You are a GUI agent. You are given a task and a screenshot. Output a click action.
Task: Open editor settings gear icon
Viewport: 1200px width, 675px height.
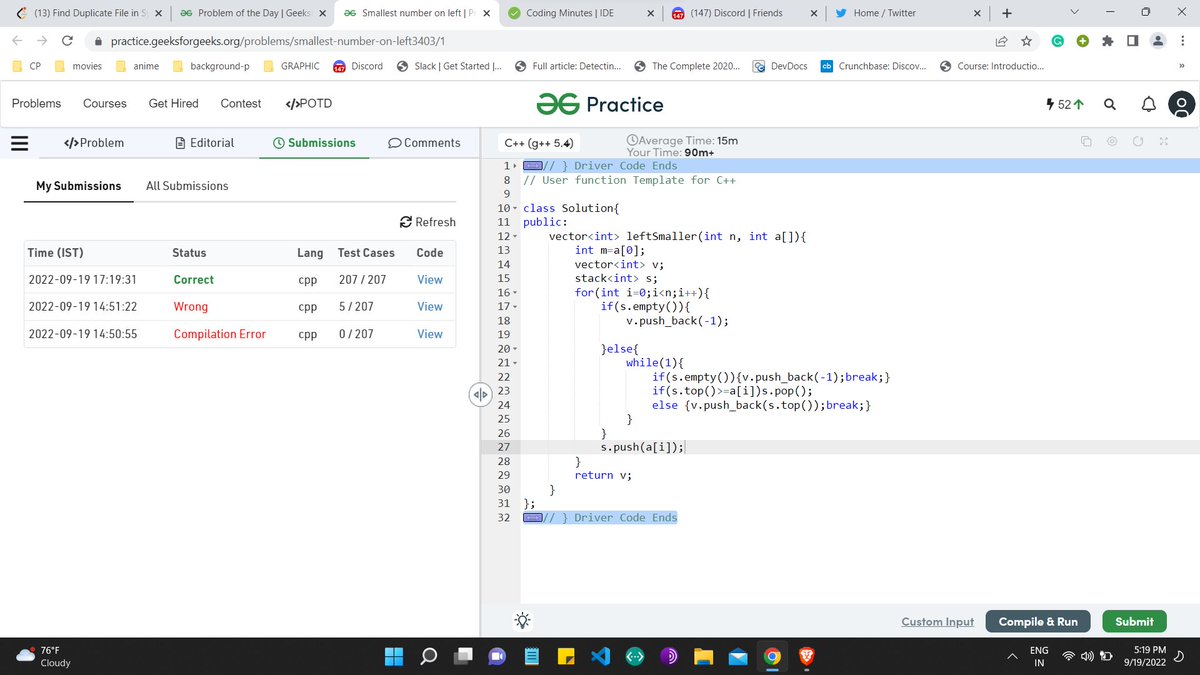(1112, 142)
